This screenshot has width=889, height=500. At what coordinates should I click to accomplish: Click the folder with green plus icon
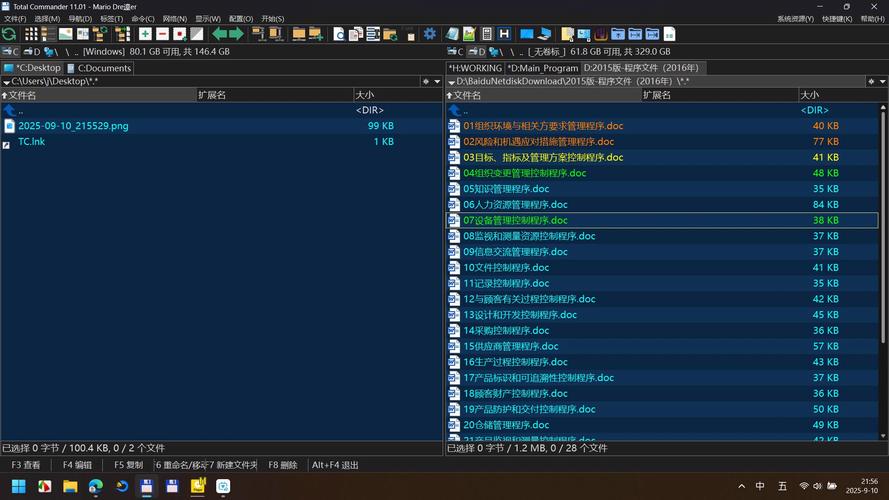click(x=316, y=34)
